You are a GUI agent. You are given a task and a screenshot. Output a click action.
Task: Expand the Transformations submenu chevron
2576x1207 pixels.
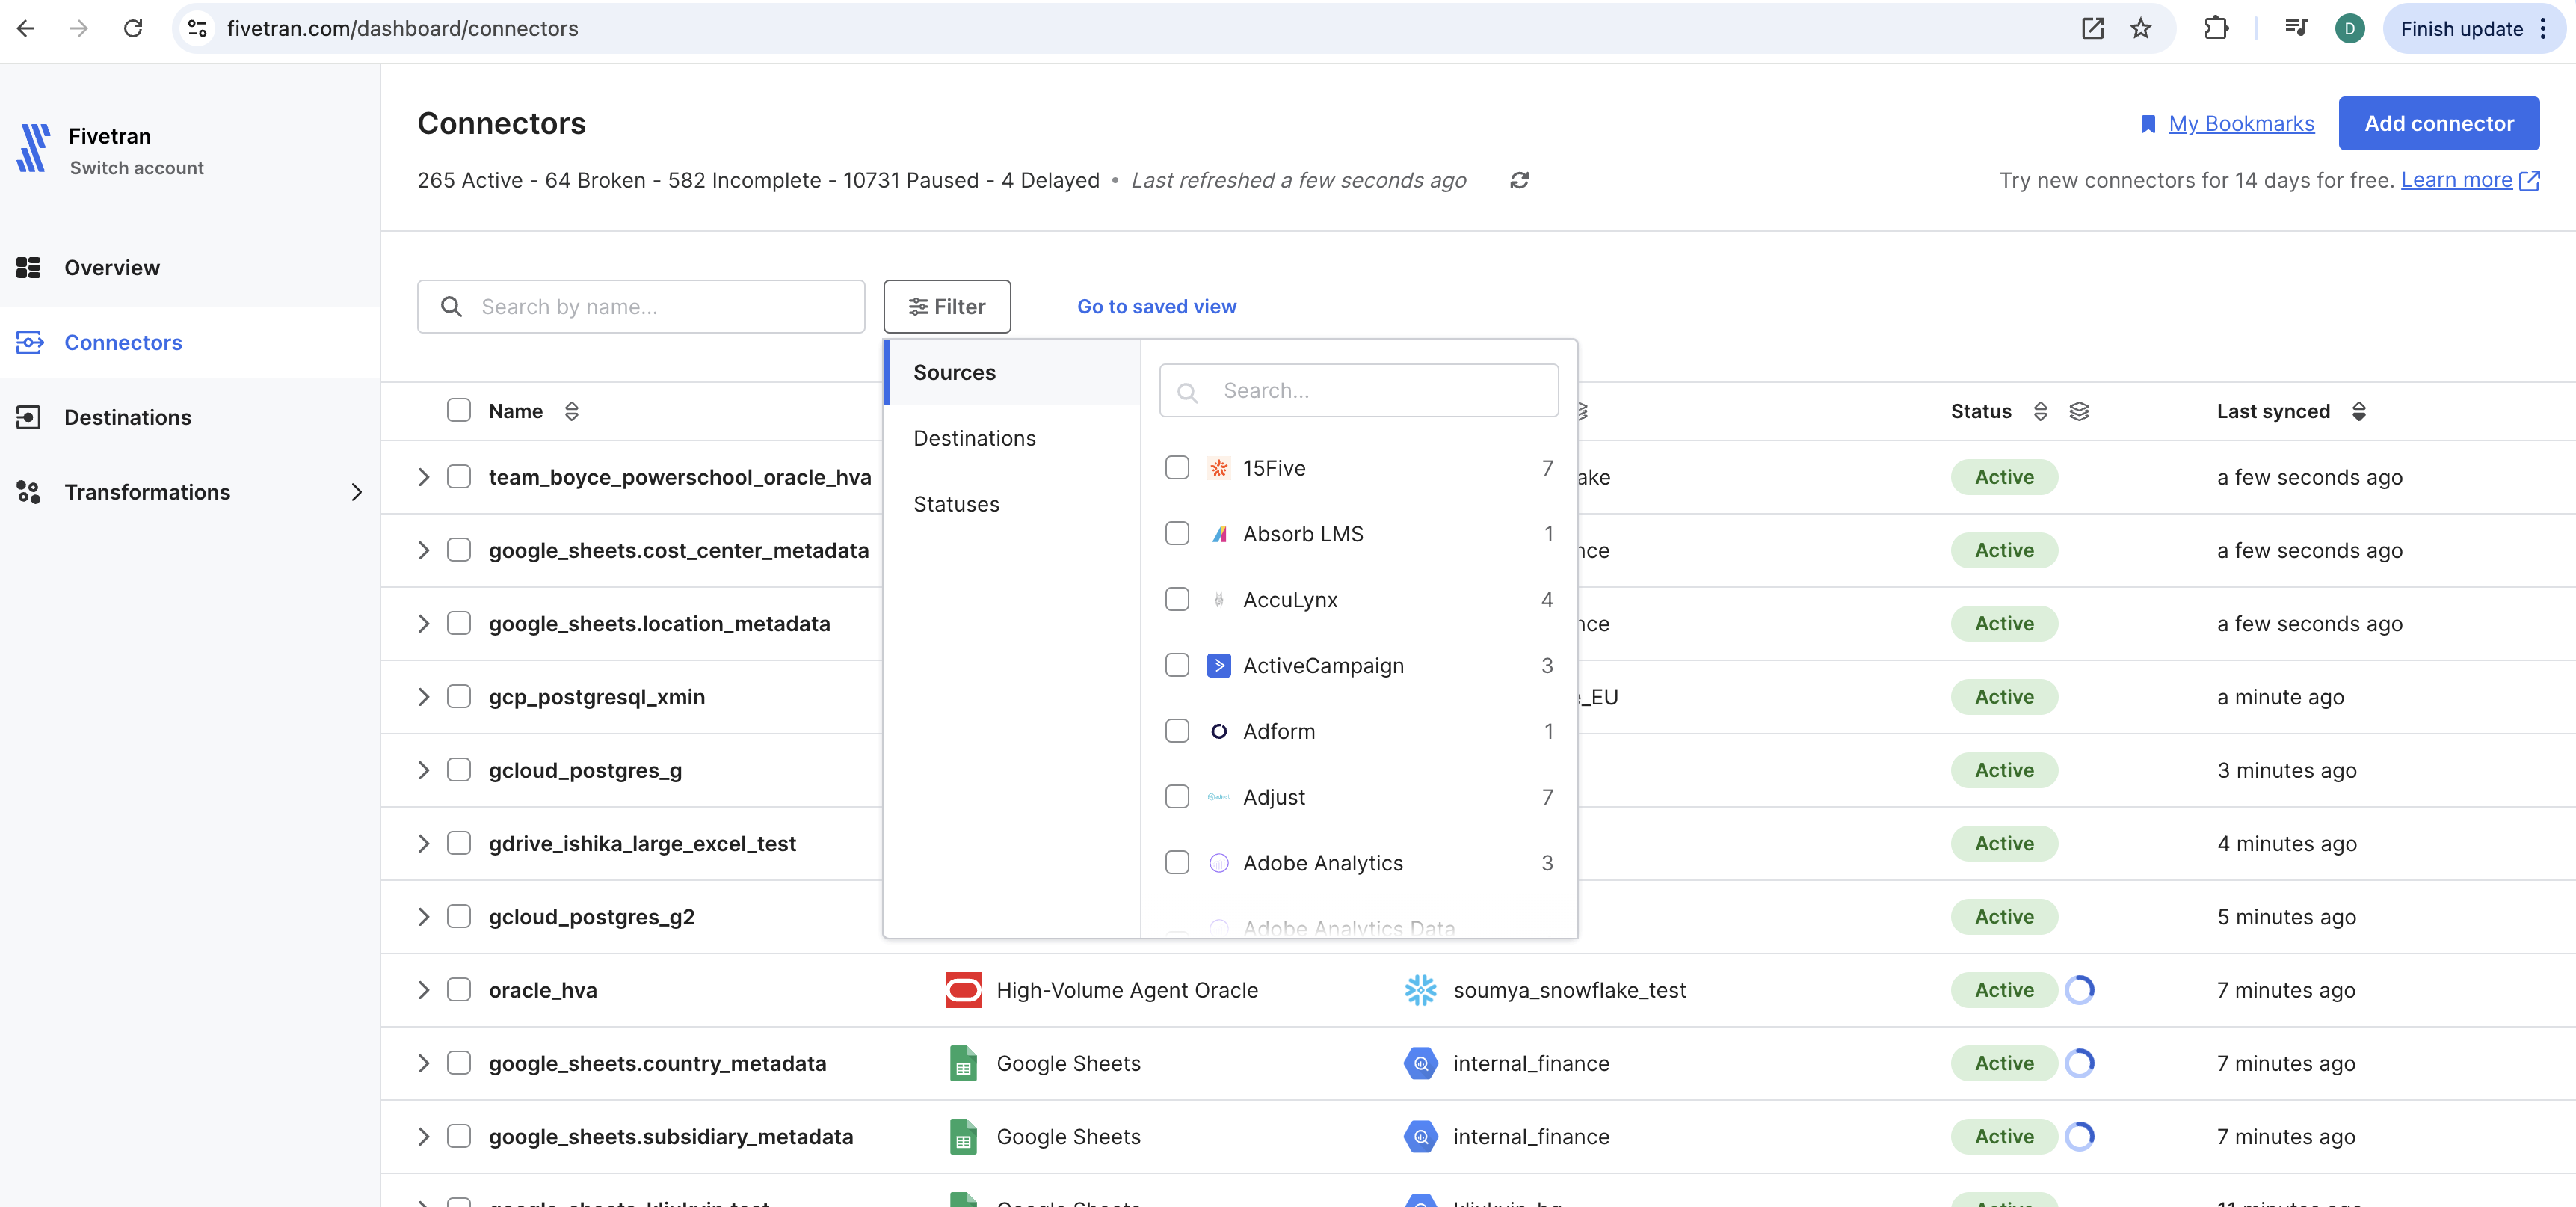point(356,492)
